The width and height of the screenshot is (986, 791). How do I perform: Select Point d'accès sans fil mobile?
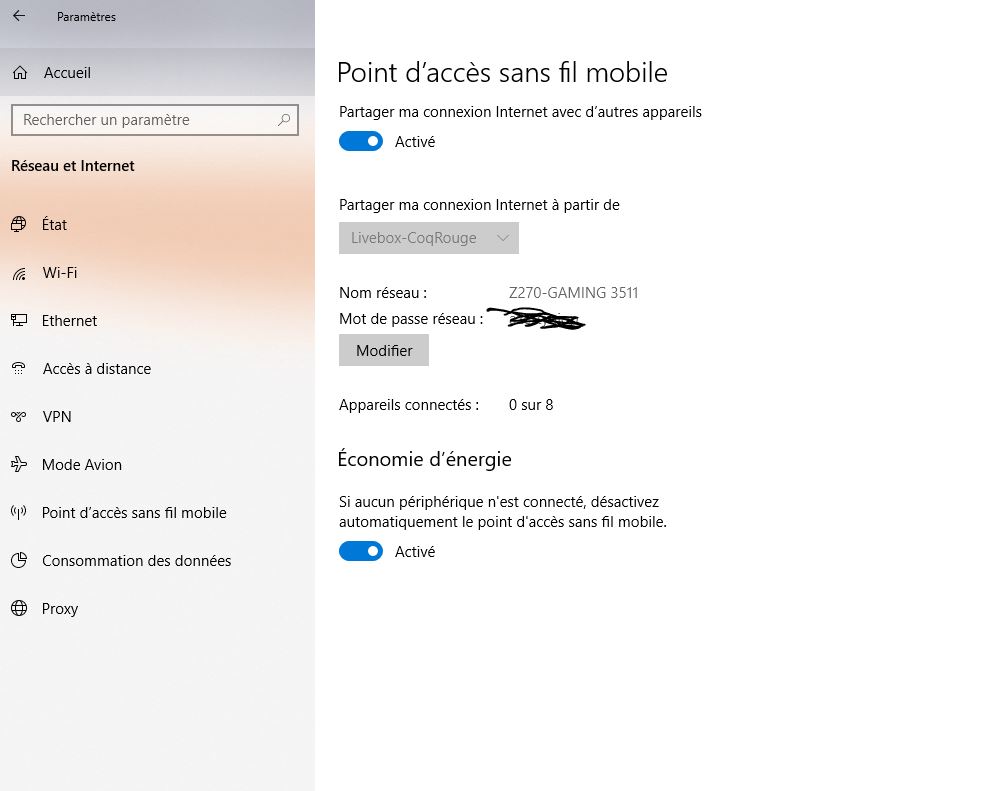(x=134, y=513)
